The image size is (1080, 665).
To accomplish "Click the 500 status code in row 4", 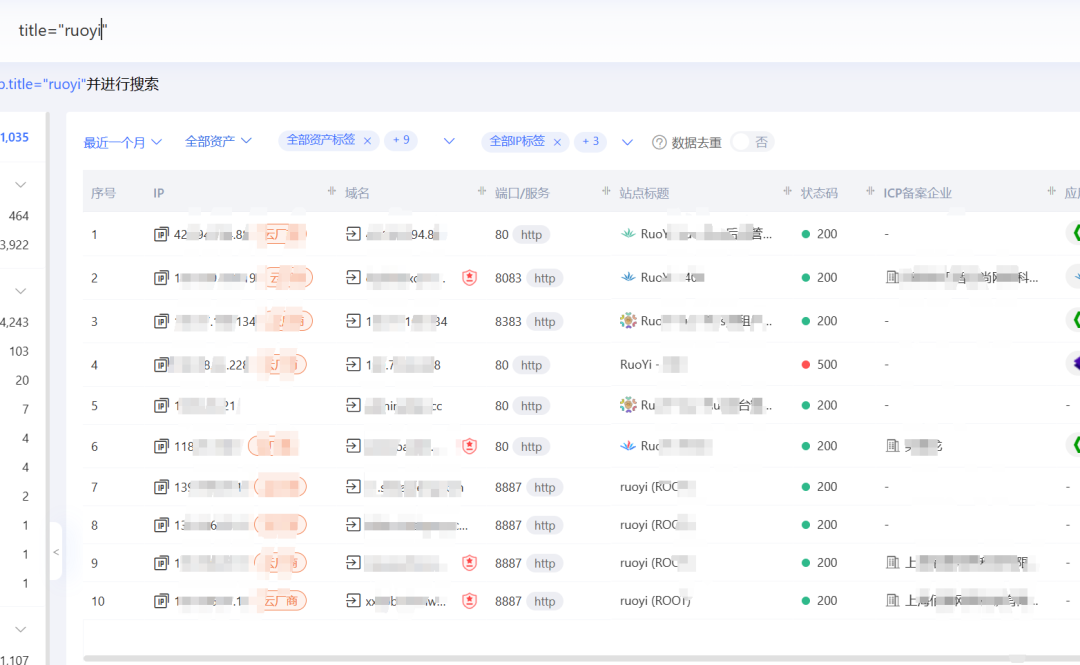I will [827, 365].
